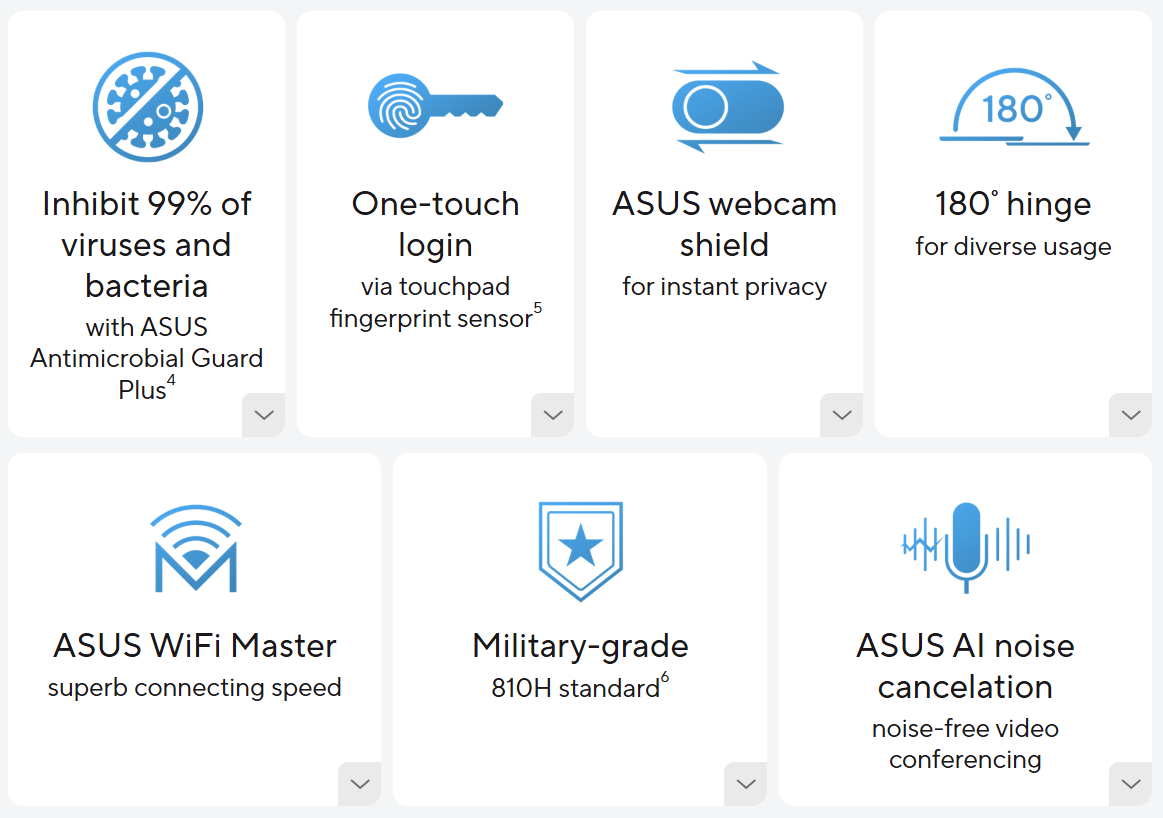
Task: Select the One-touch login heading
Action: (x=435, y=224)
